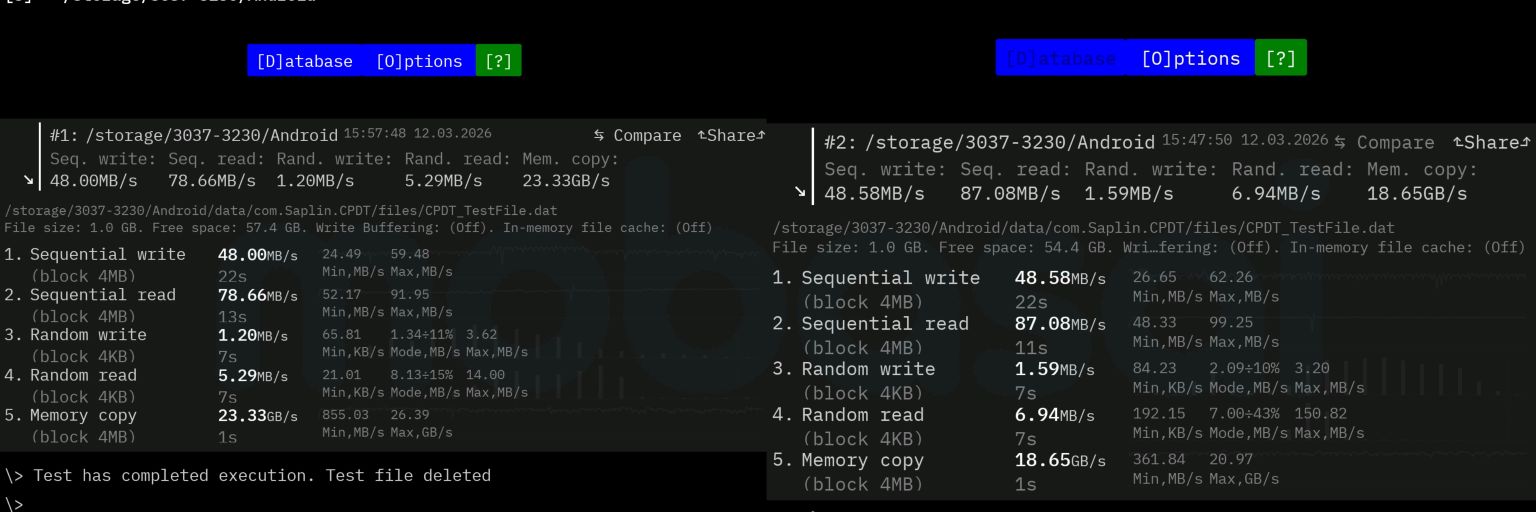
Task: Click the dimmed [D]atabase item on right
Action: click(1061, 58)
